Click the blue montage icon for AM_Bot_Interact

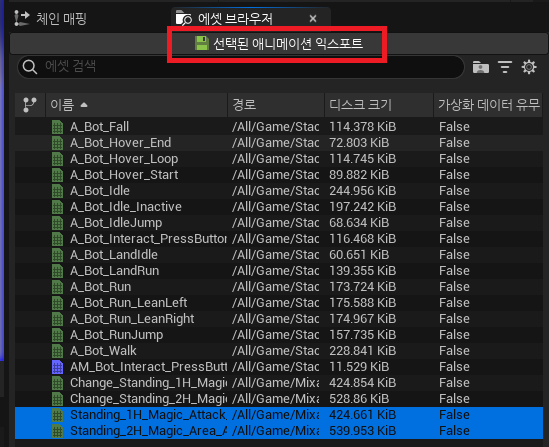tap(57, 367)
